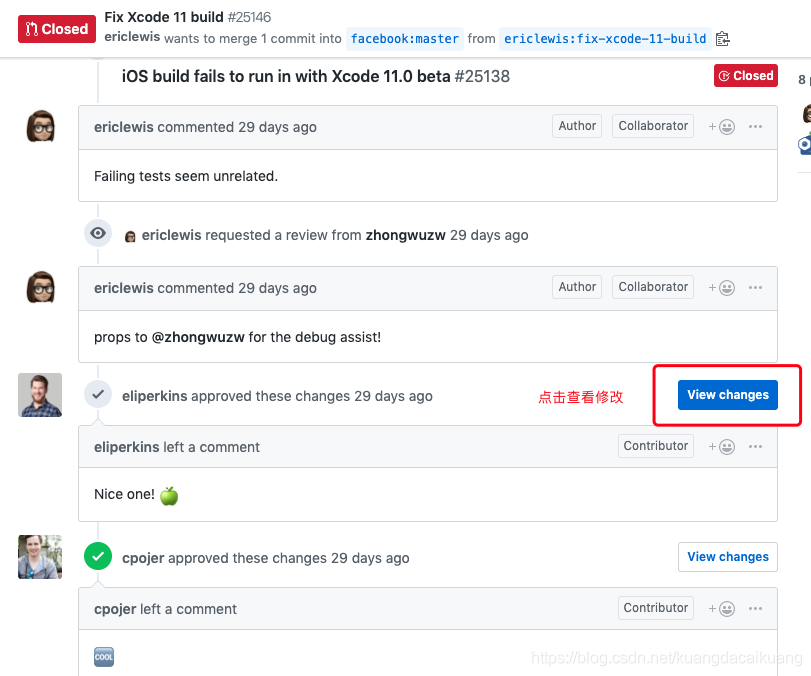Viewport: 811px width, 676px height.
Task: Click View changes for eliperkins' review
Action: pyautogui.click(x=728, y=395)
